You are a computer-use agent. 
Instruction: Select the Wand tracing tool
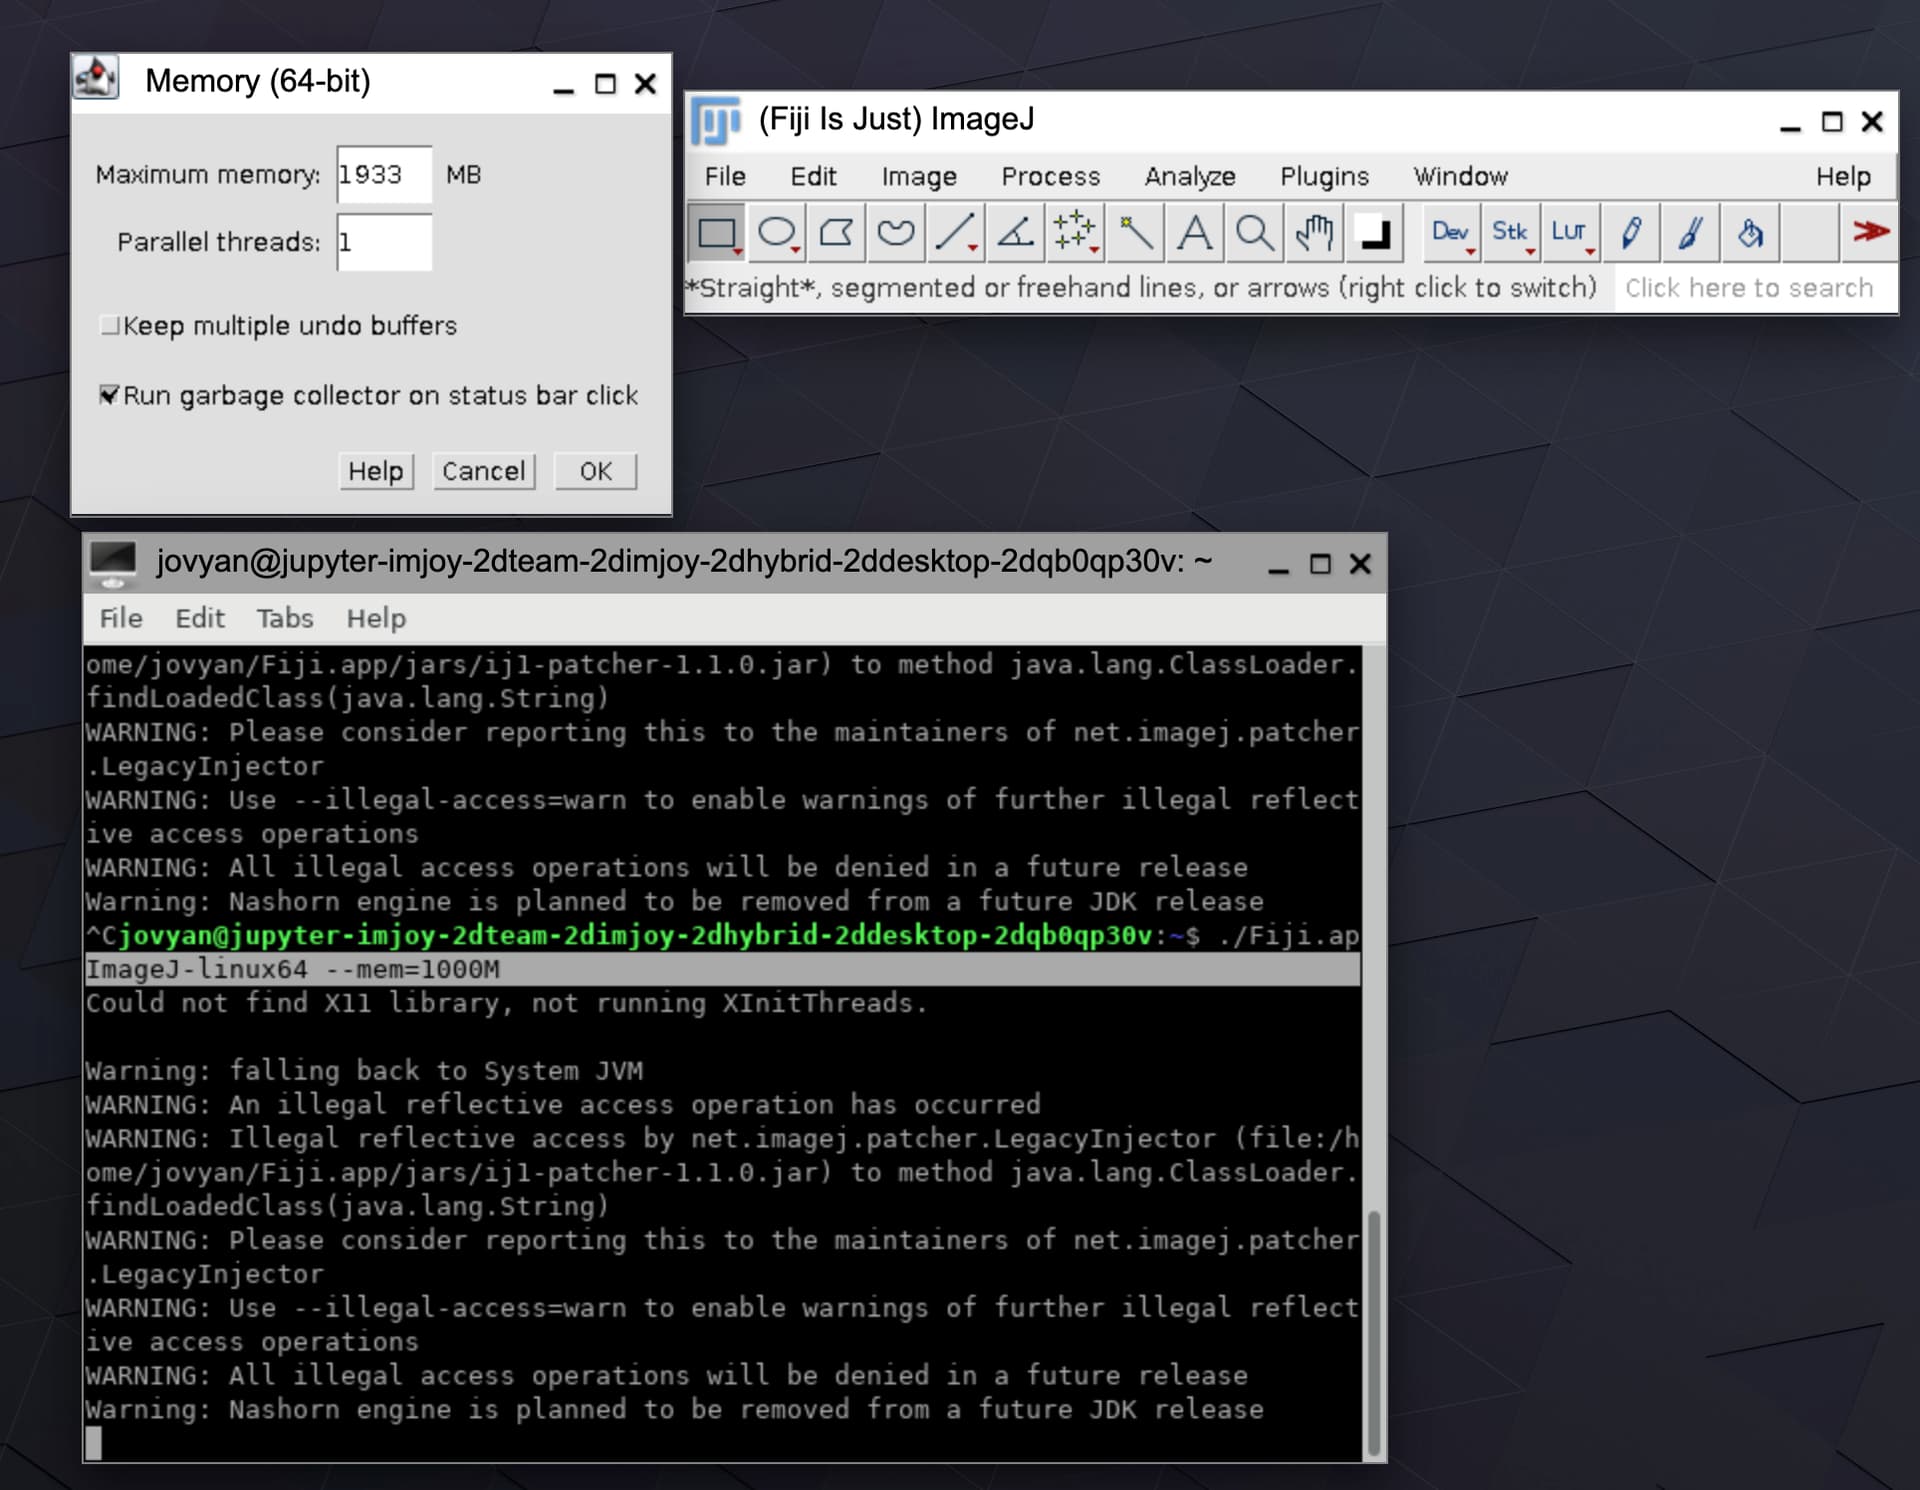click(1135, 233)
